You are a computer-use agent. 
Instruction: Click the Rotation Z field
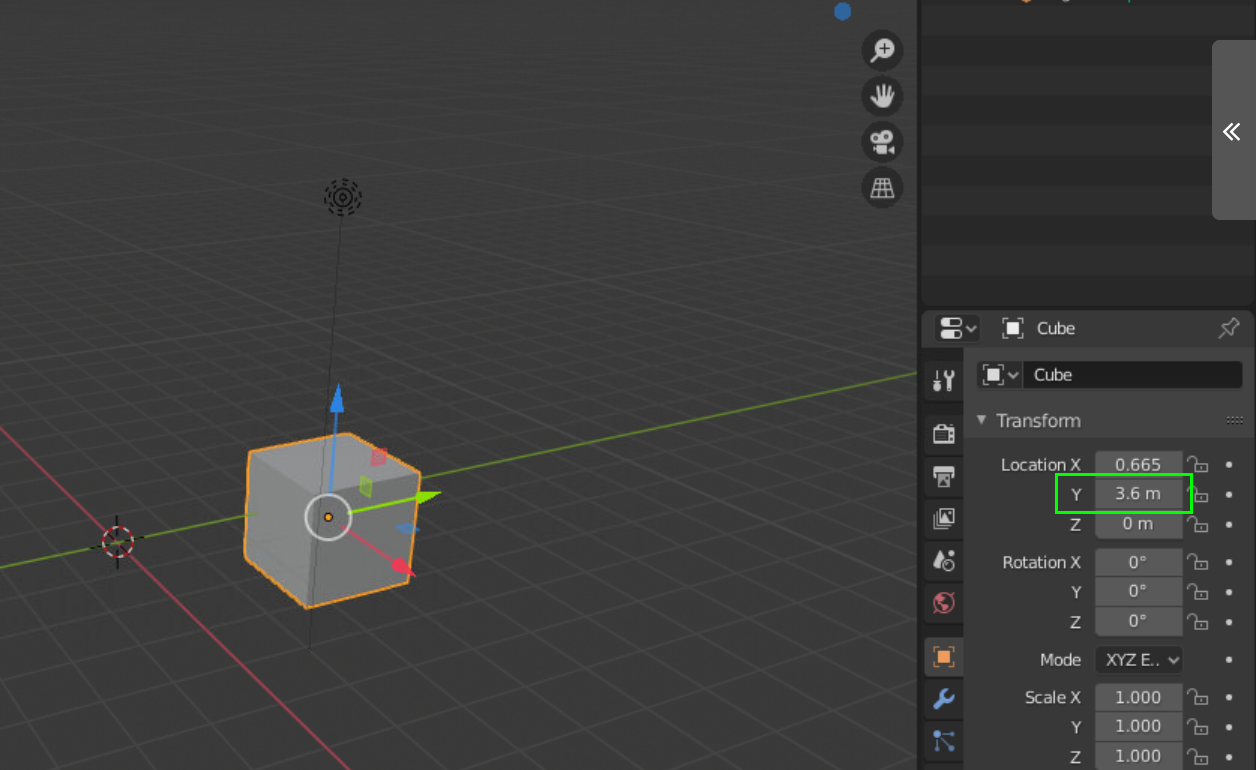pyautogui.click(x=1139, y=621)
